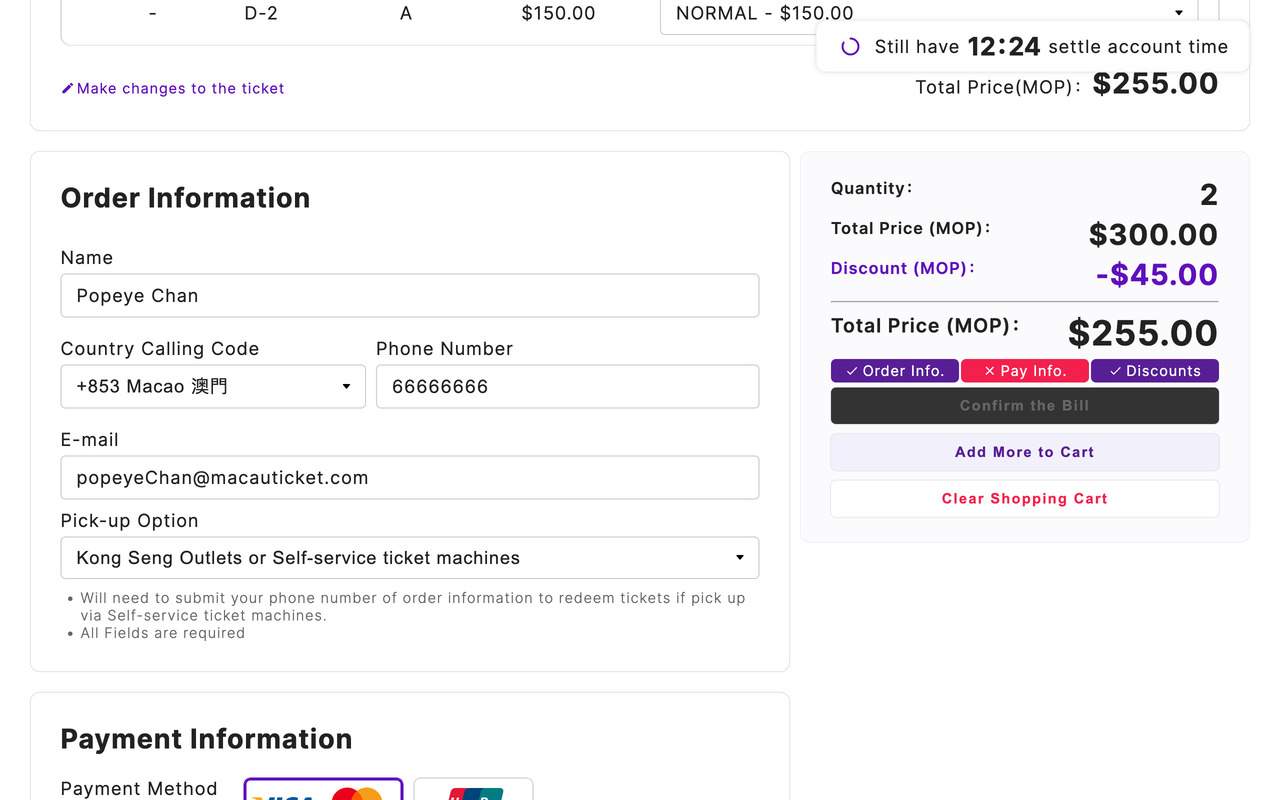Open the Pick-up Option dropdown
Viewport: 1280px width, 800px height.
pyautogui.click(x=410, y=558)
